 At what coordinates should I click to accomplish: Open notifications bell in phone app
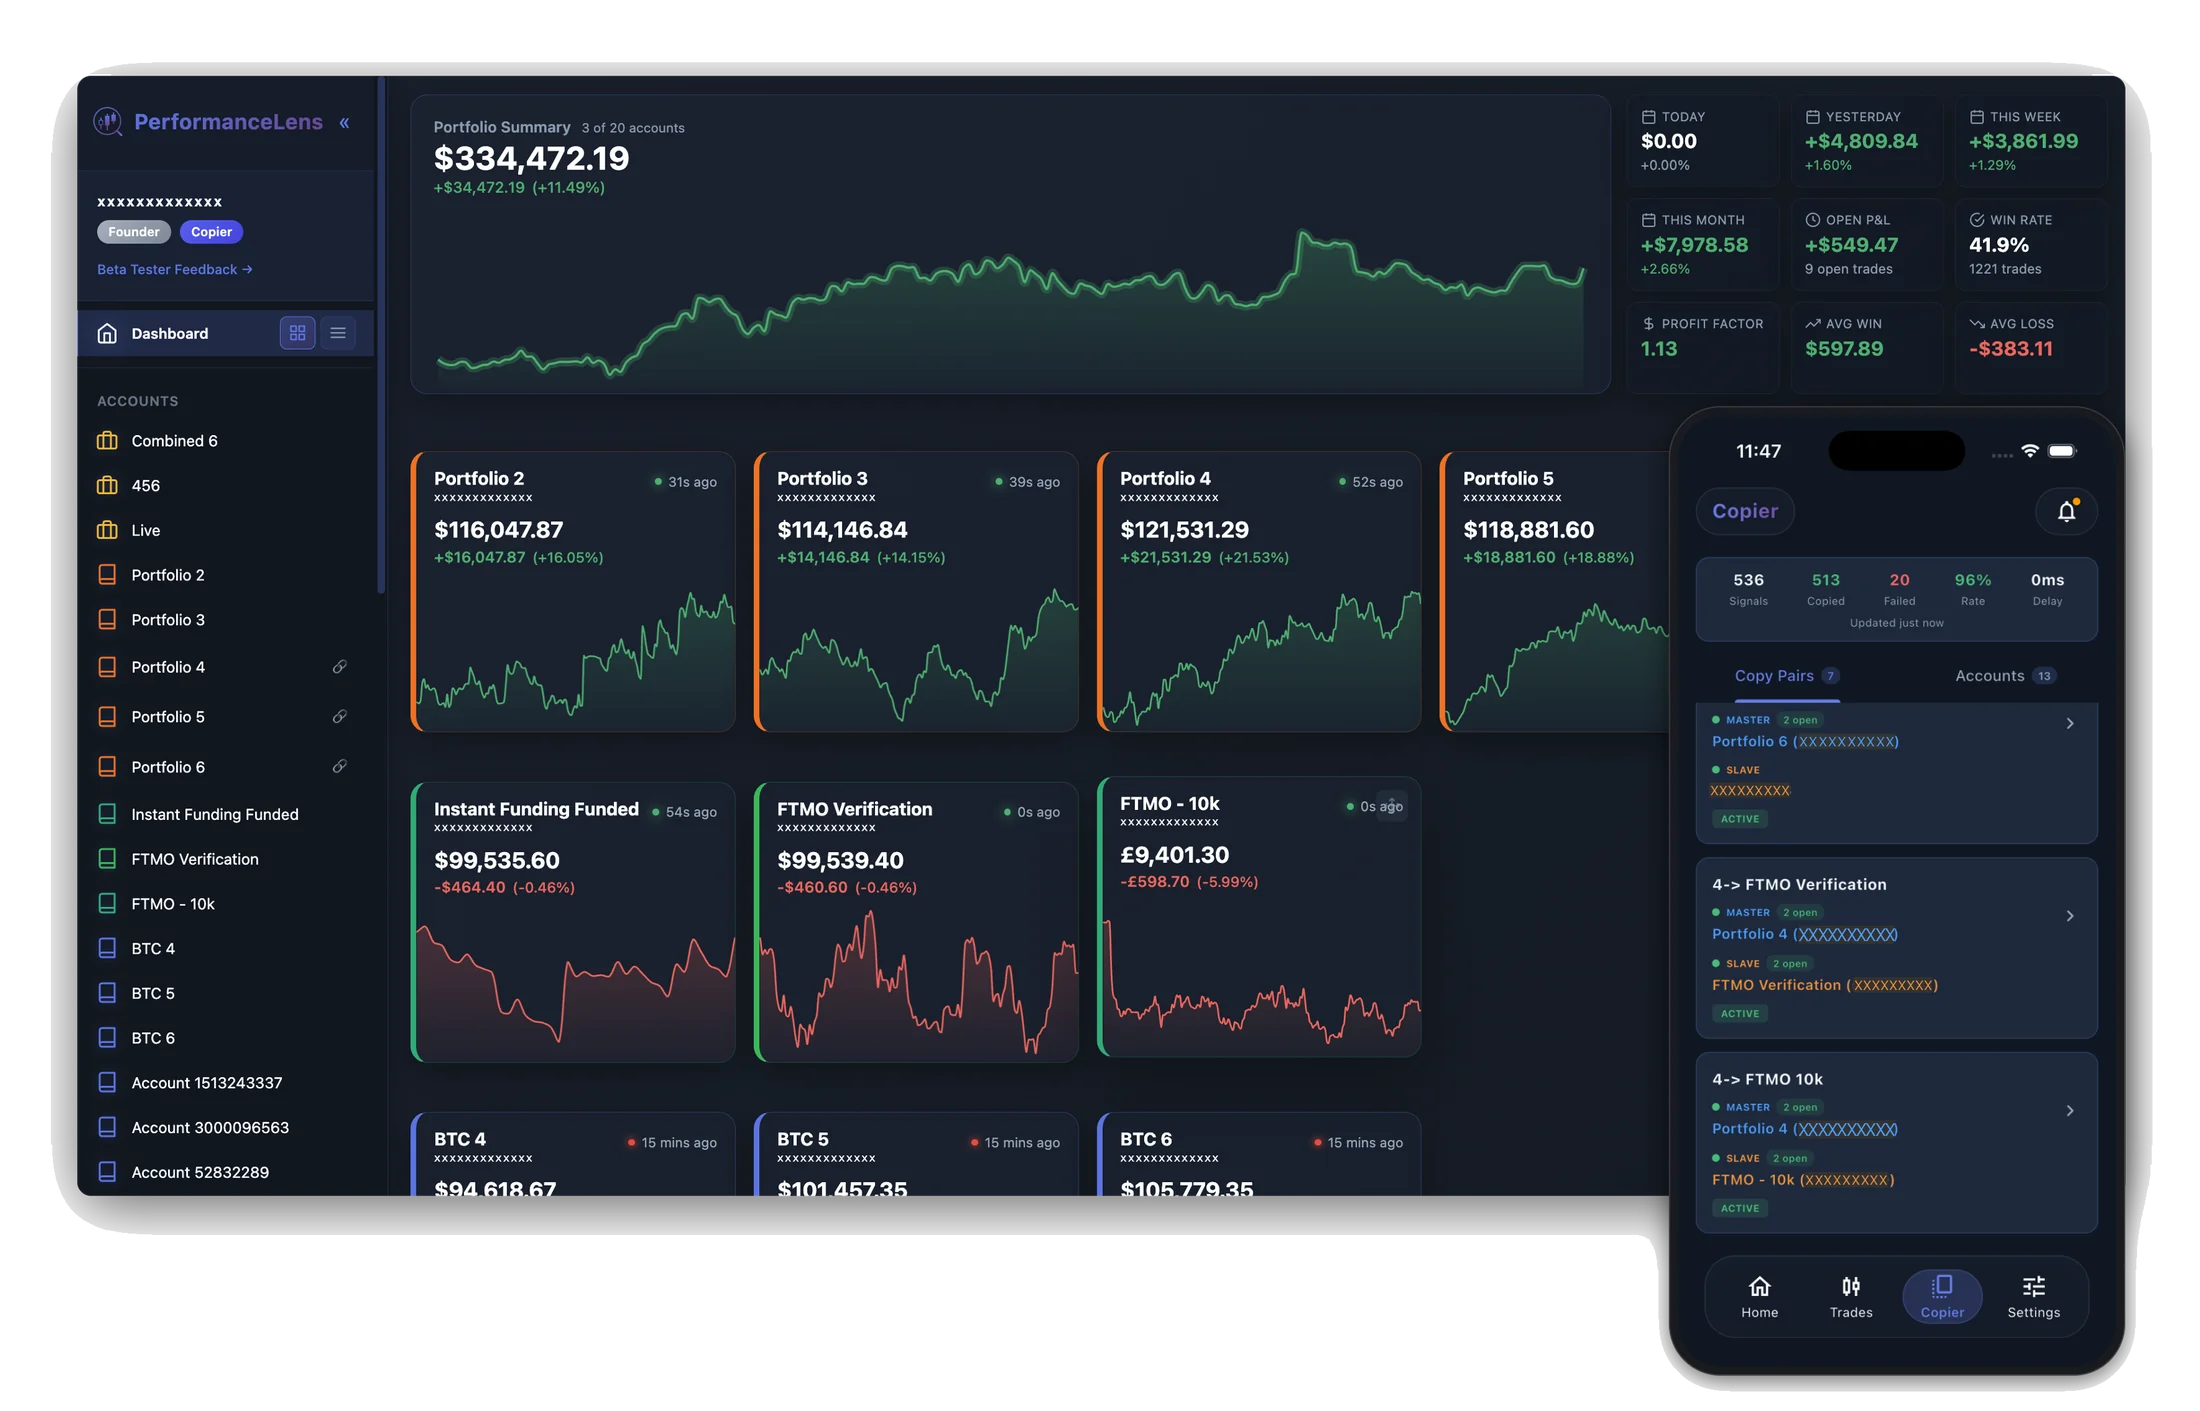coord(2067,512)
